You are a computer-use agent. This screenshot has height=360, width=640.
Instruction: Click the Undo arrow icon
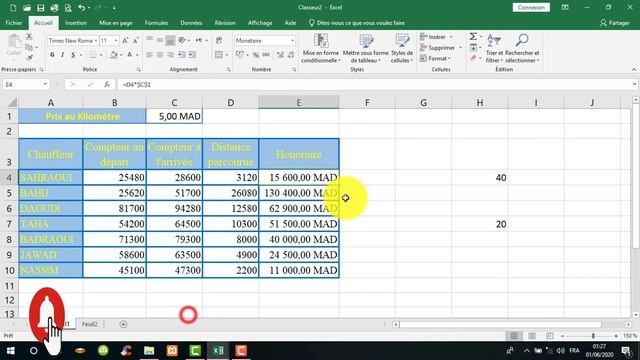(x=82, y=8)
